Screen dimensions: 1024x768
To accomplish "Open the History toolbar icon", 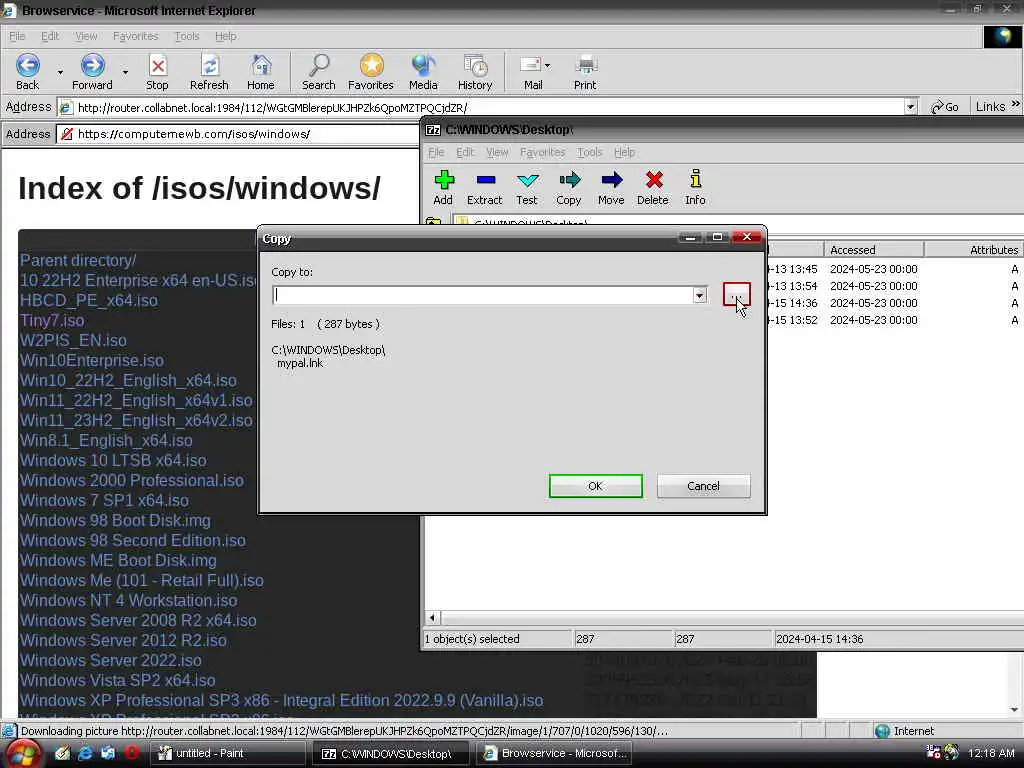I will (475, 72).
